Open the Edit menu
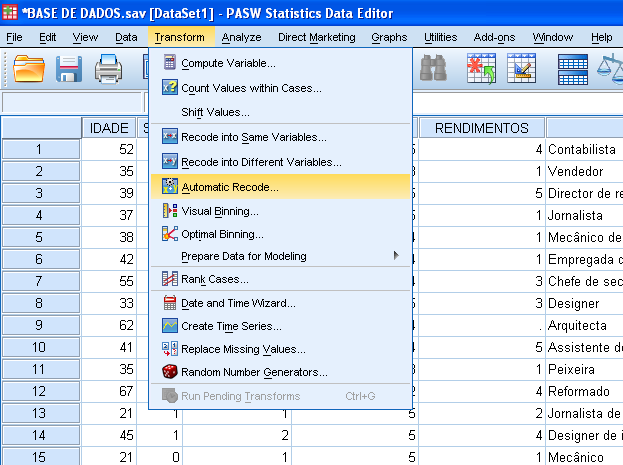623x465 pixels. pos(47,37)
